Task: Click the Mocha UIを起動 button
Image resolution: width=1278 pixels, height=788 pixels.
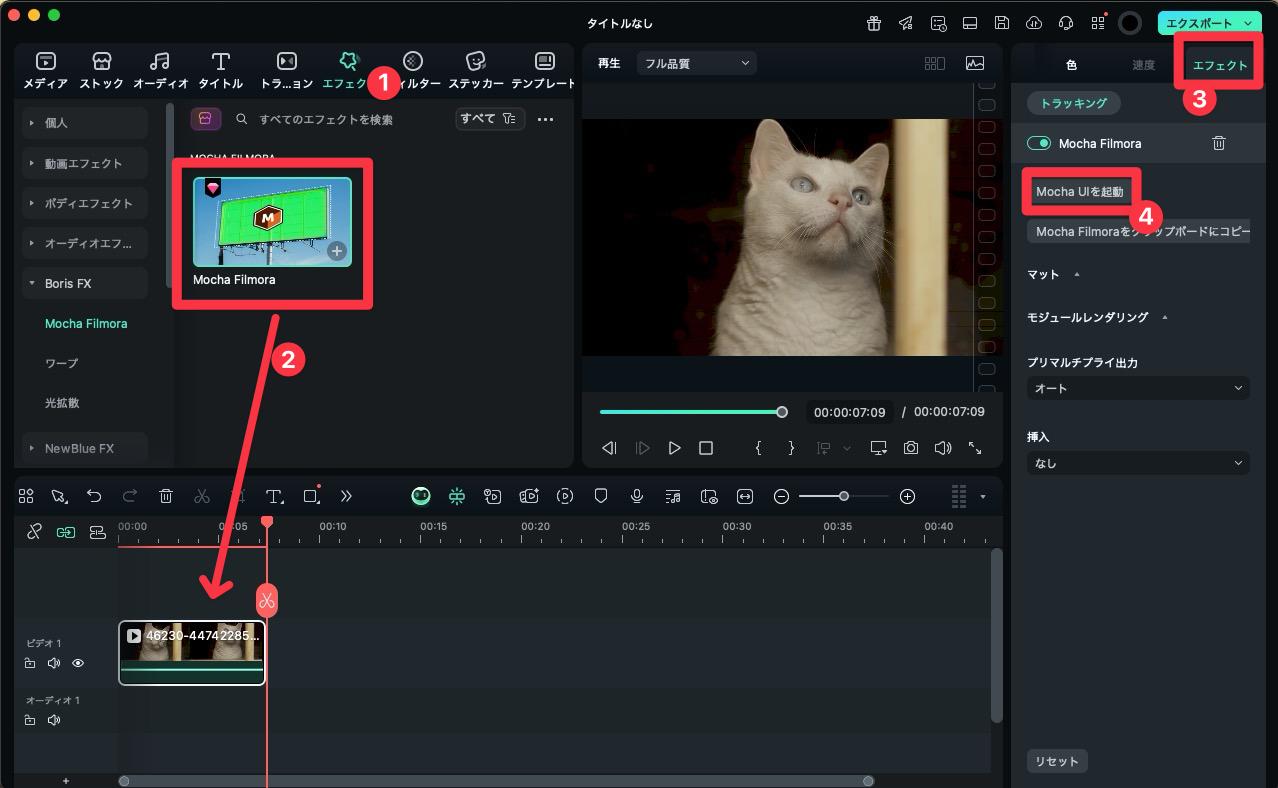Action: click(1080, 192)
